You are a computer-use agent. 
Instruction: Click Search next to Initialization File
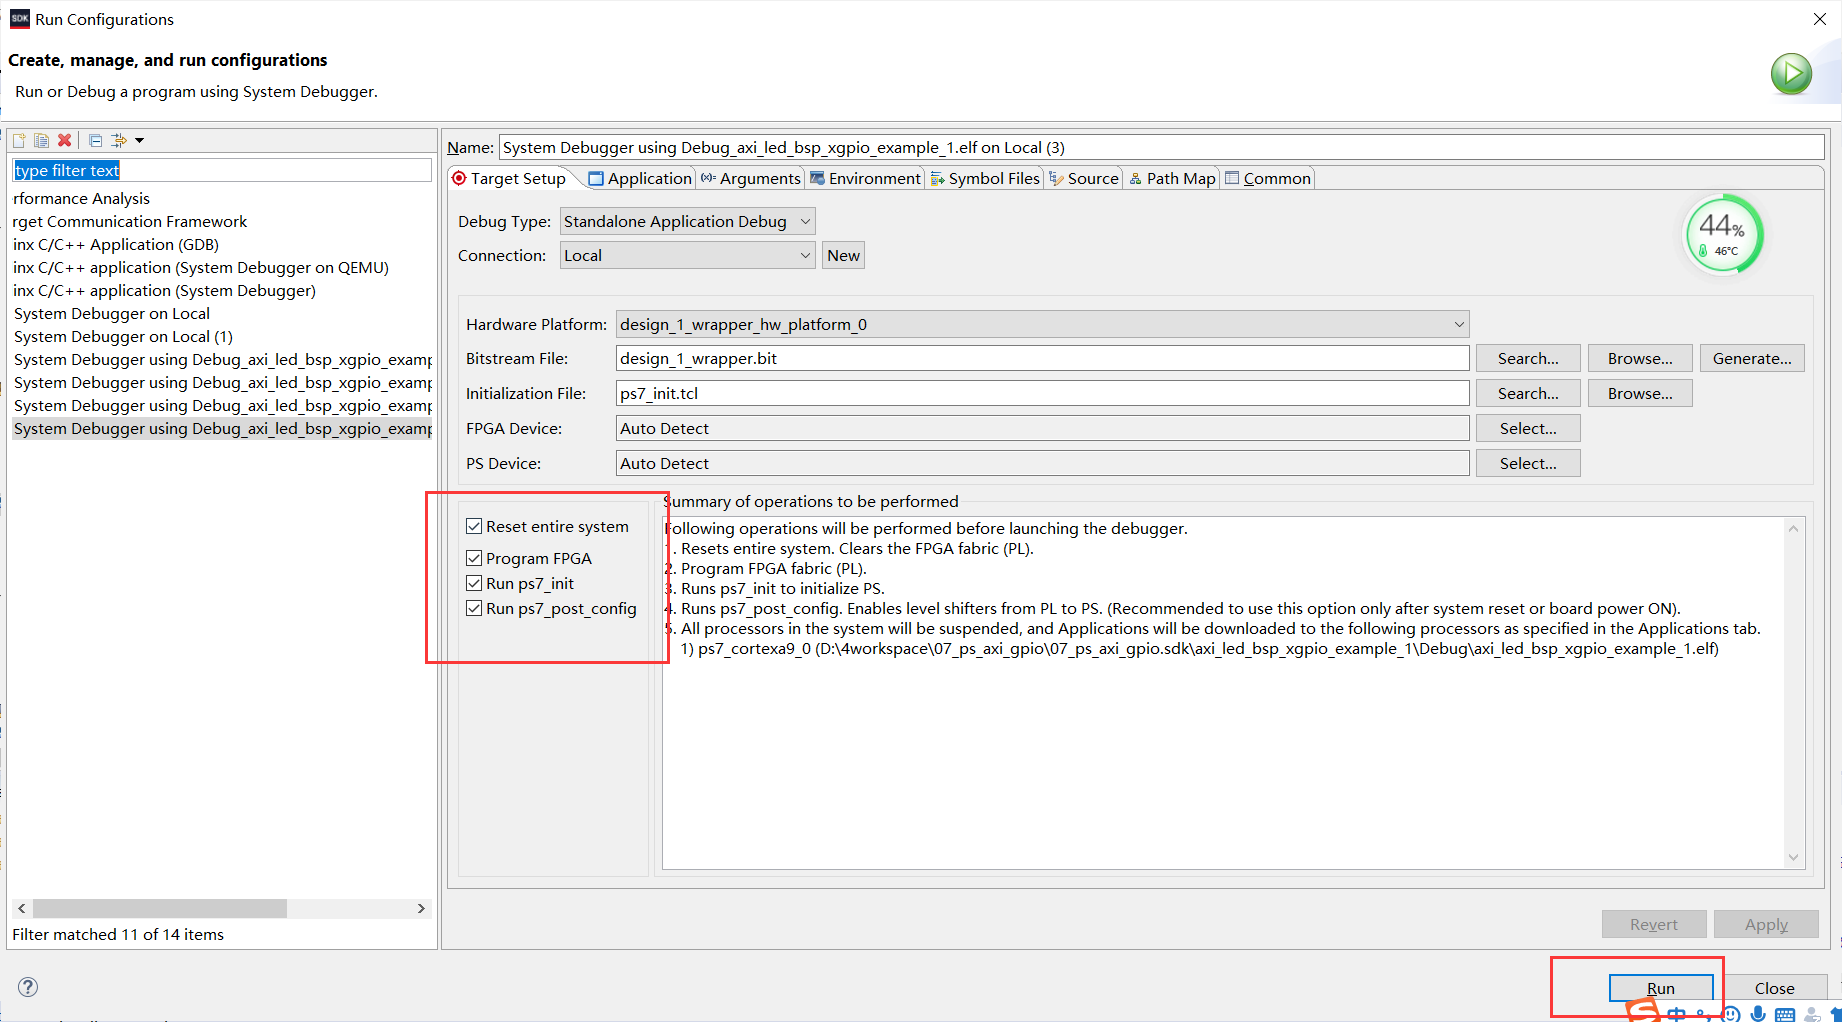(1528, 393)
